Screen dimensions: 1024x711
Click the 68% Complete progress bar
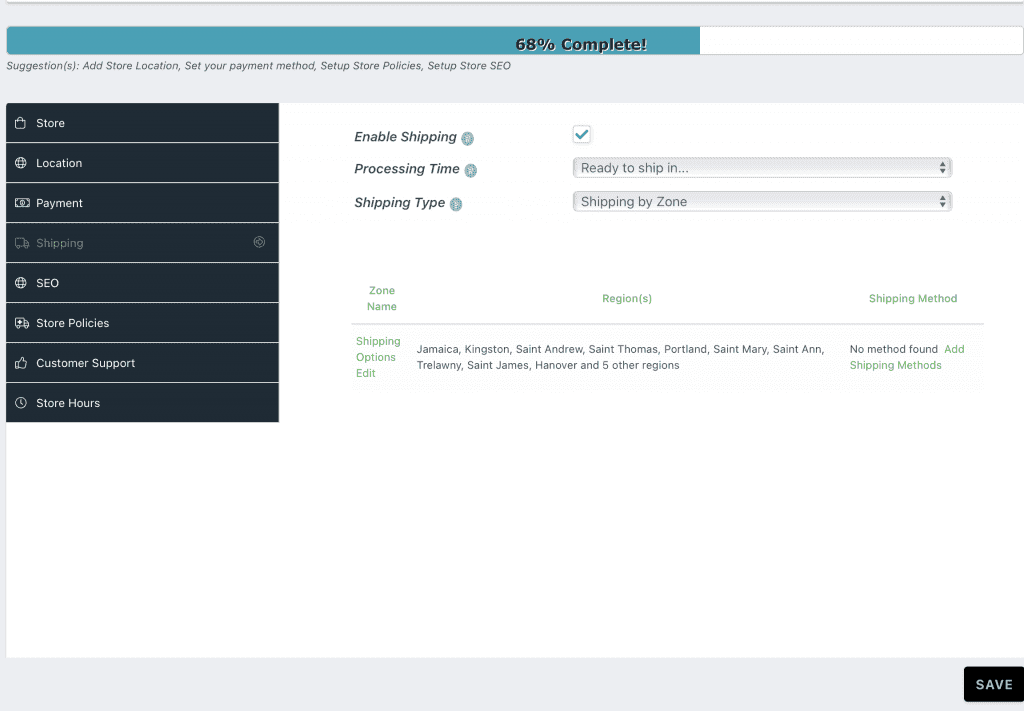click(515, 40)
